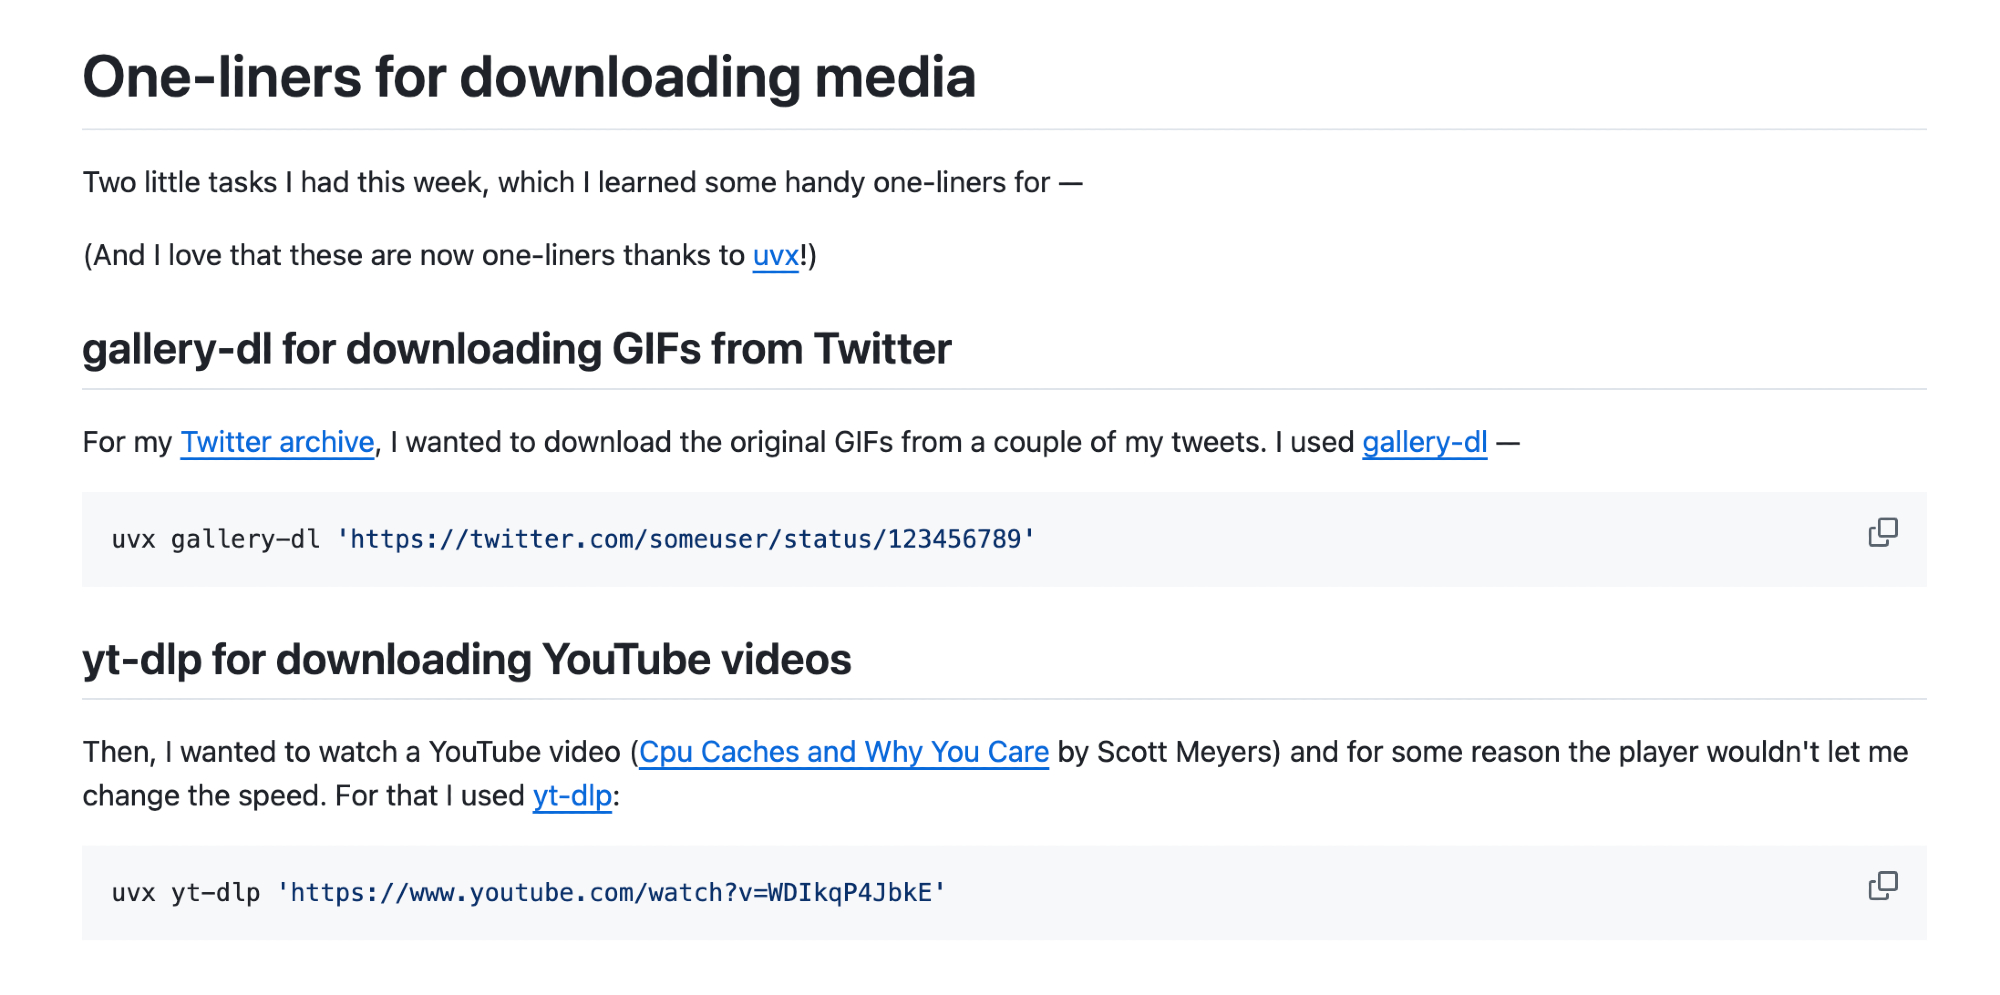Click the 'Two little tasks I had this week' paragraph
Screen dimensions: 2000x995
pyautogui.click(x=582, y=183)
